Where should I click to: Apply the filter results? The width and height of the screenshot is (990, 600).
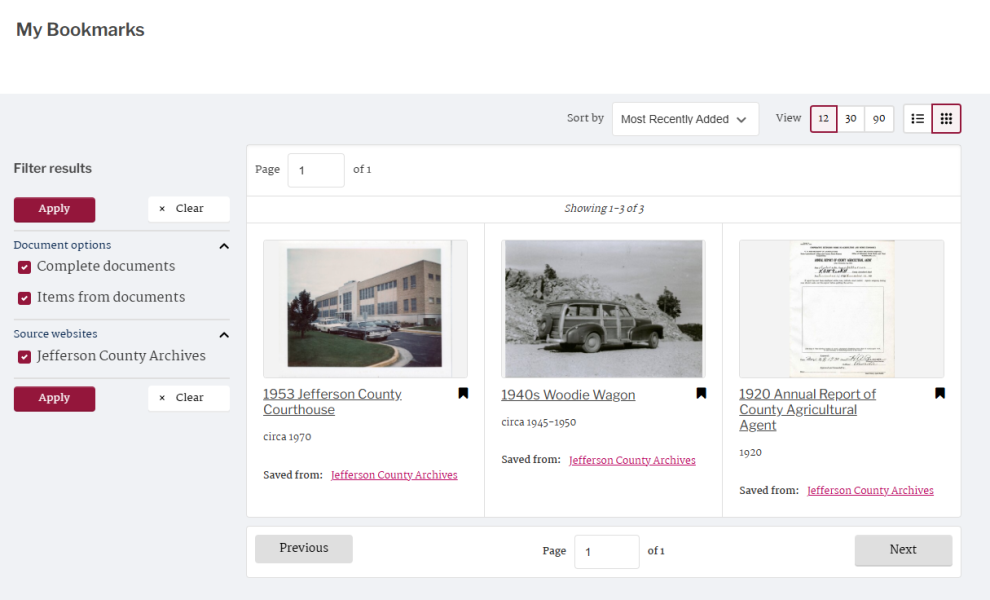click(54, 209)
